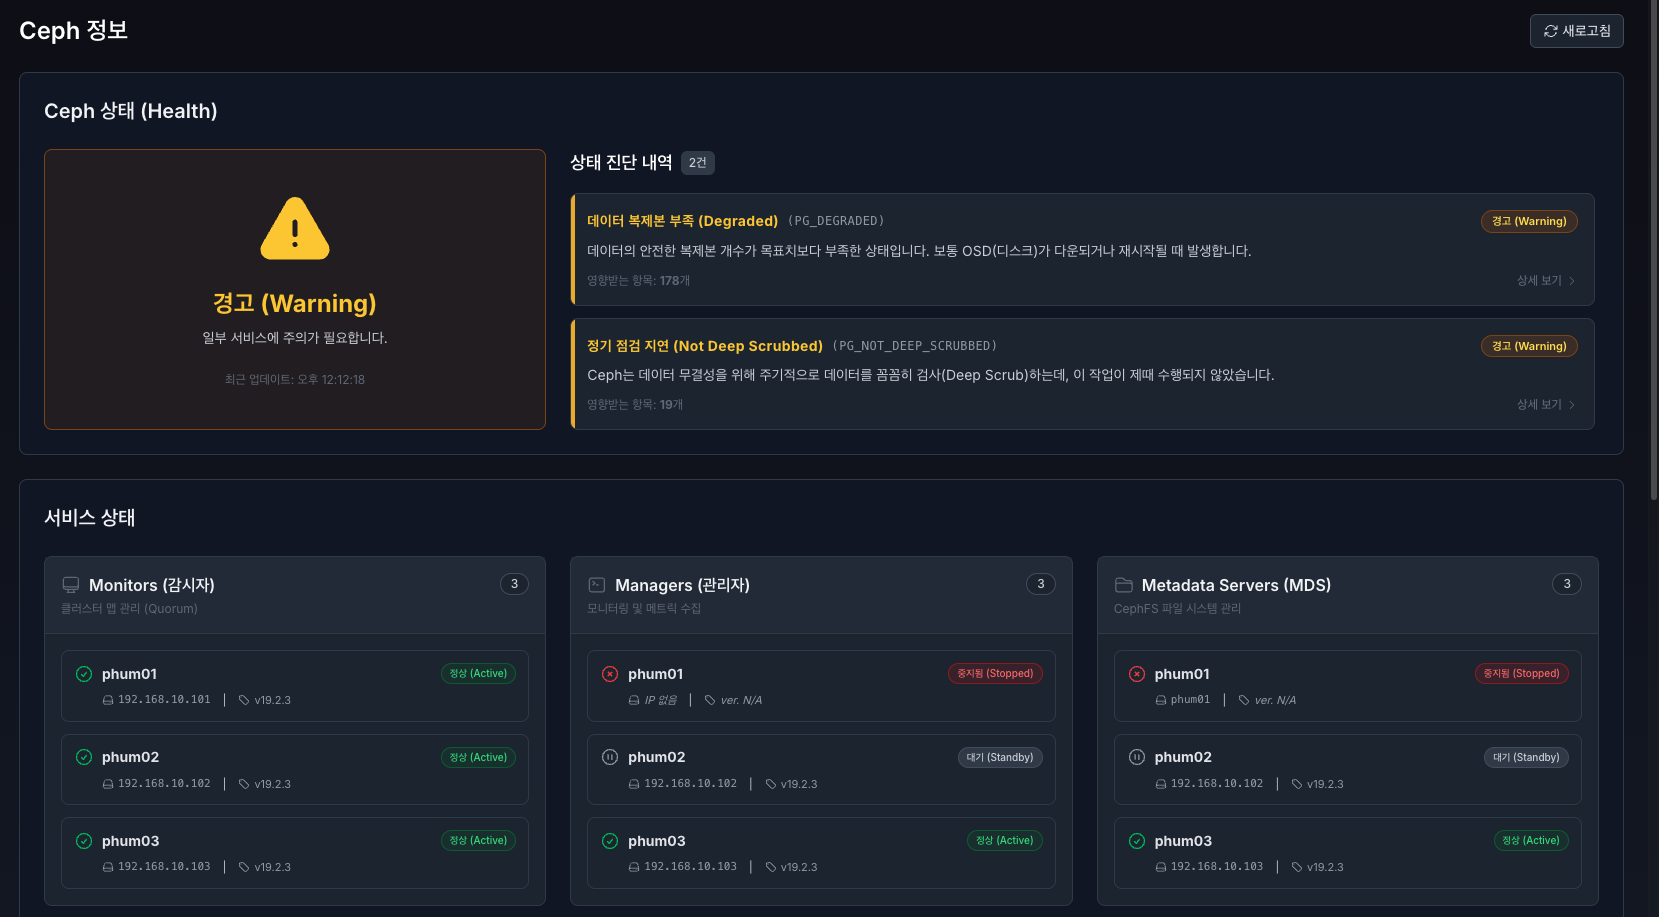Viewport: 1659px width, 917px height.
Task: Click the host icon before IP 없음 in Managers phum01
Action: (634, 700)
